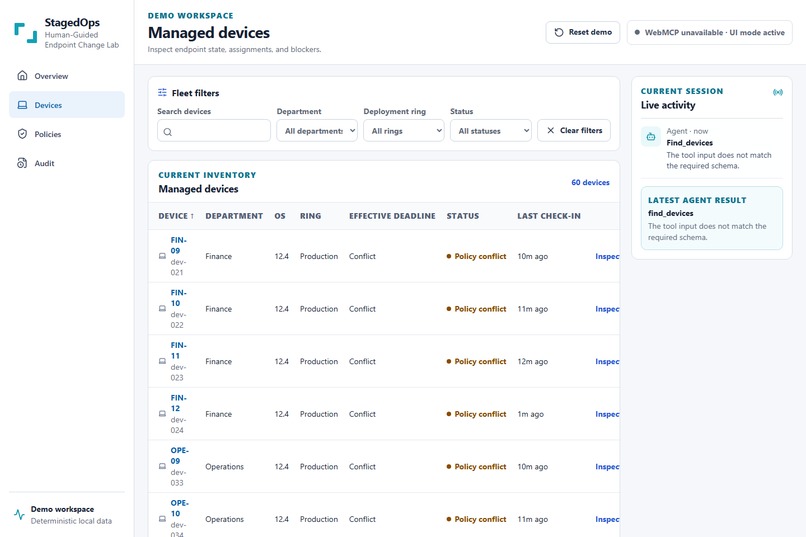Screen dimensions: 806x537
Task: Click the activity pulse icon beside Demo workspace
Action: coord(20,514)
